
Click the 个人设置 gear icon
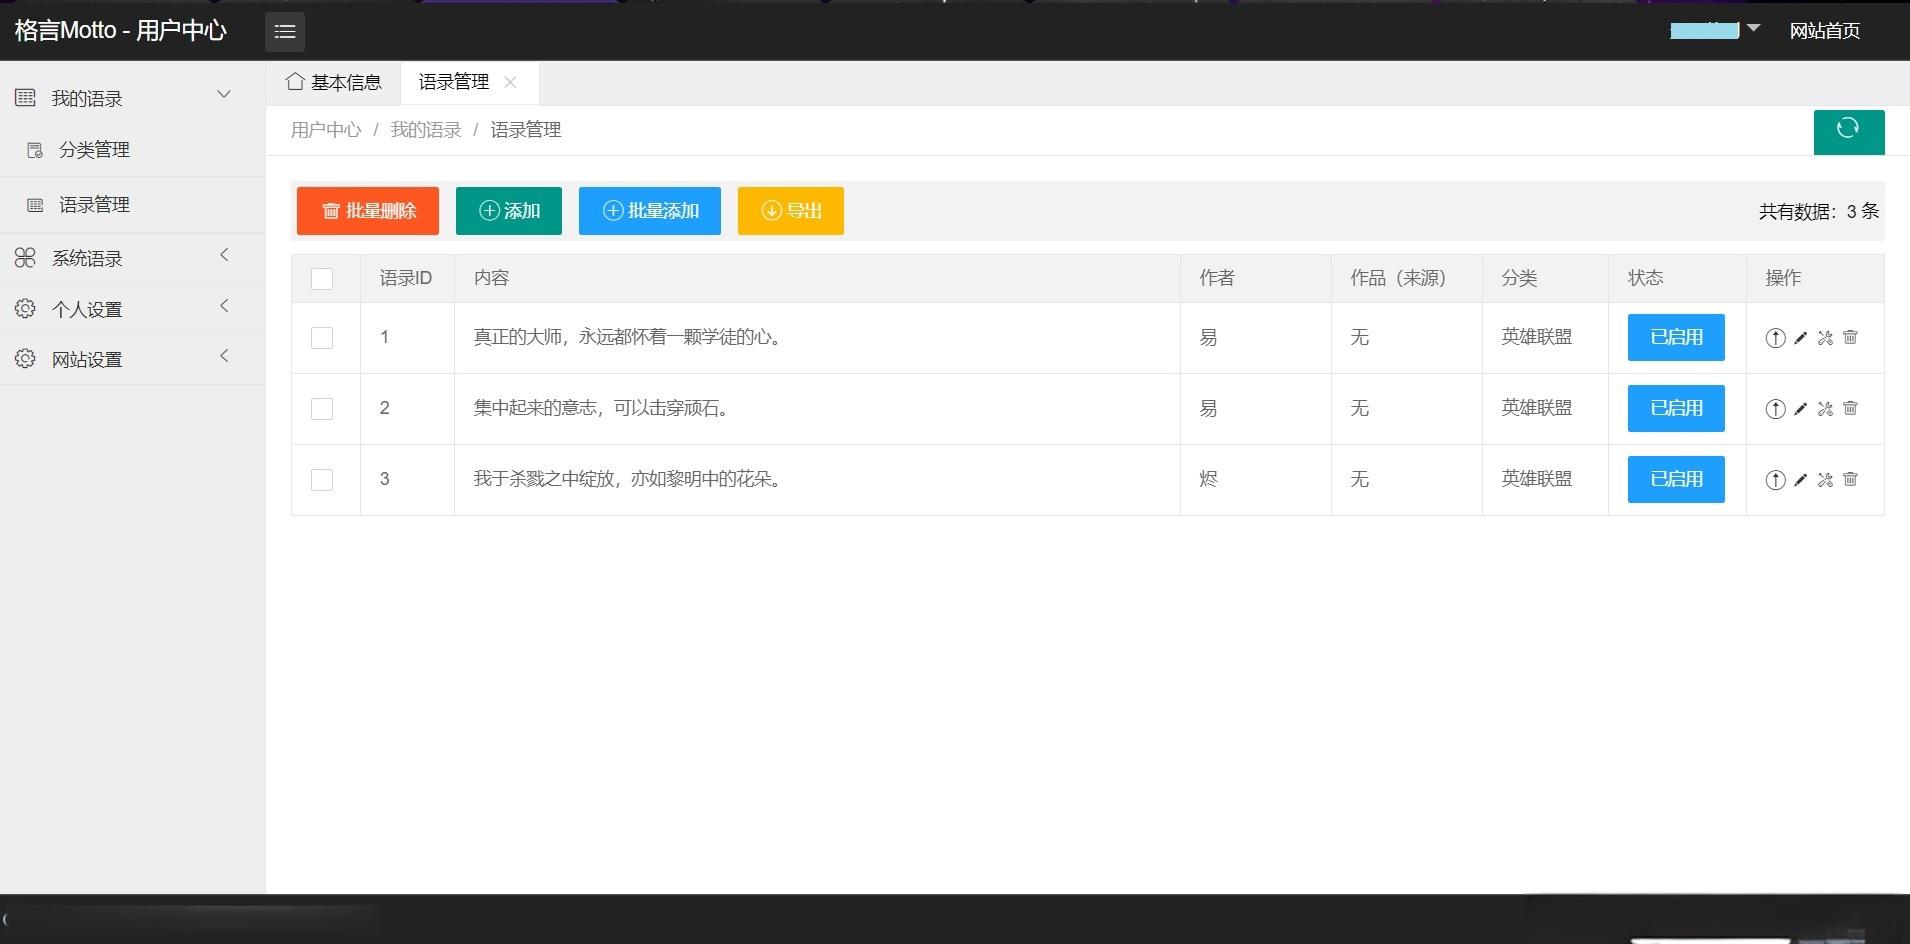[25, 309]
